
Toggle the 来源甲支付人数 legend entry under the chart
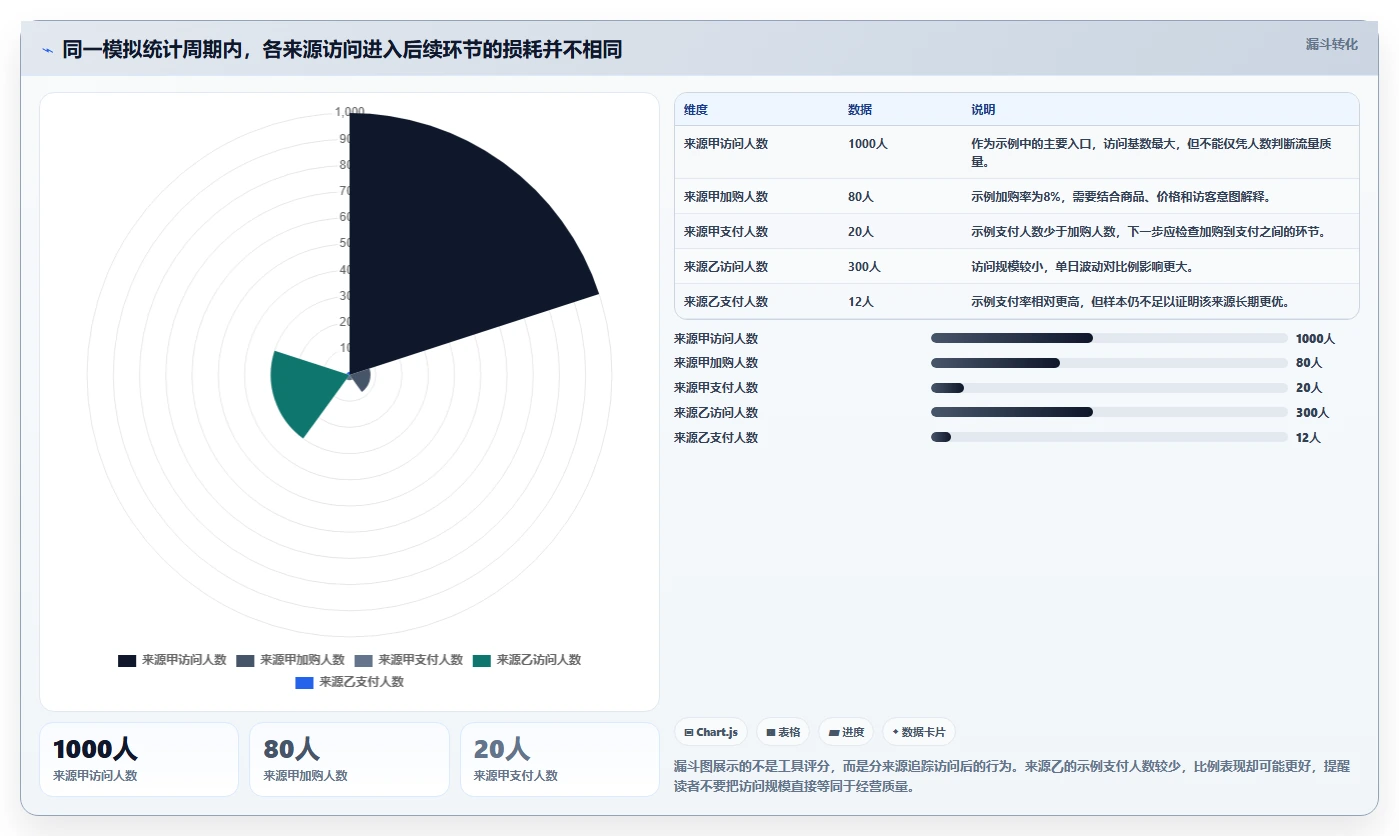tap(408, 660)
